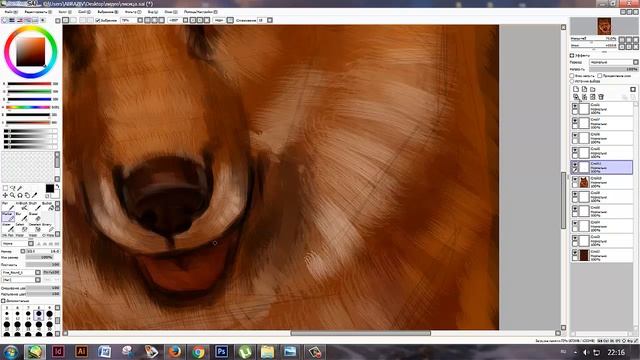
Task: Open the 75% zoom level dropdown
Action: 140,20
